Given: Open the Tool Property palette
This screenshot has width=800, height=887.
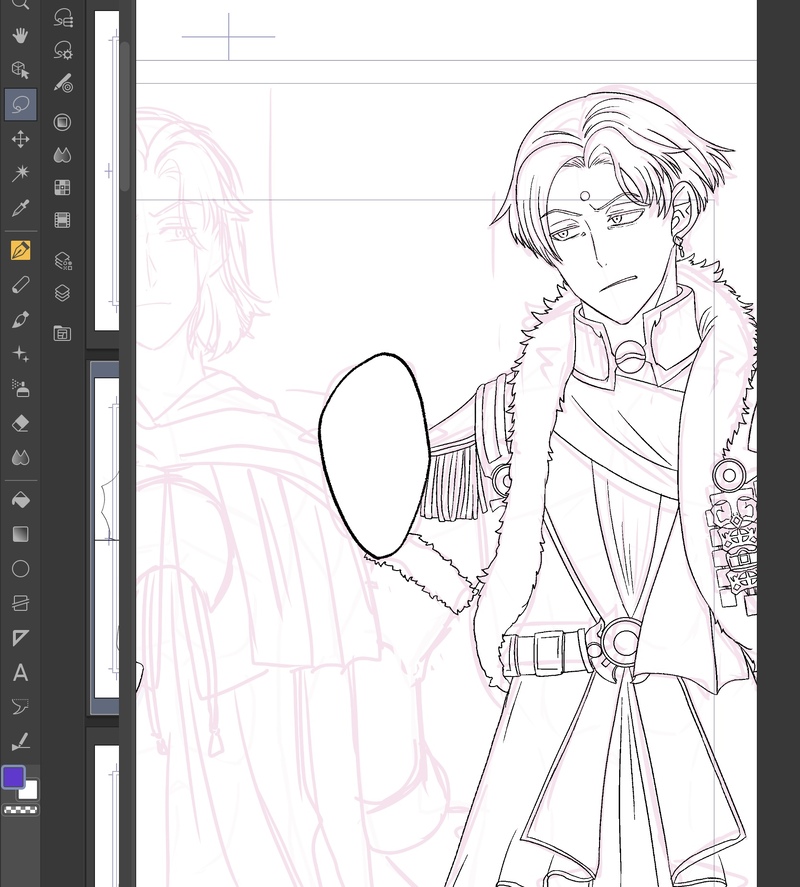Looking at the screenshot, I should point(63,50).
